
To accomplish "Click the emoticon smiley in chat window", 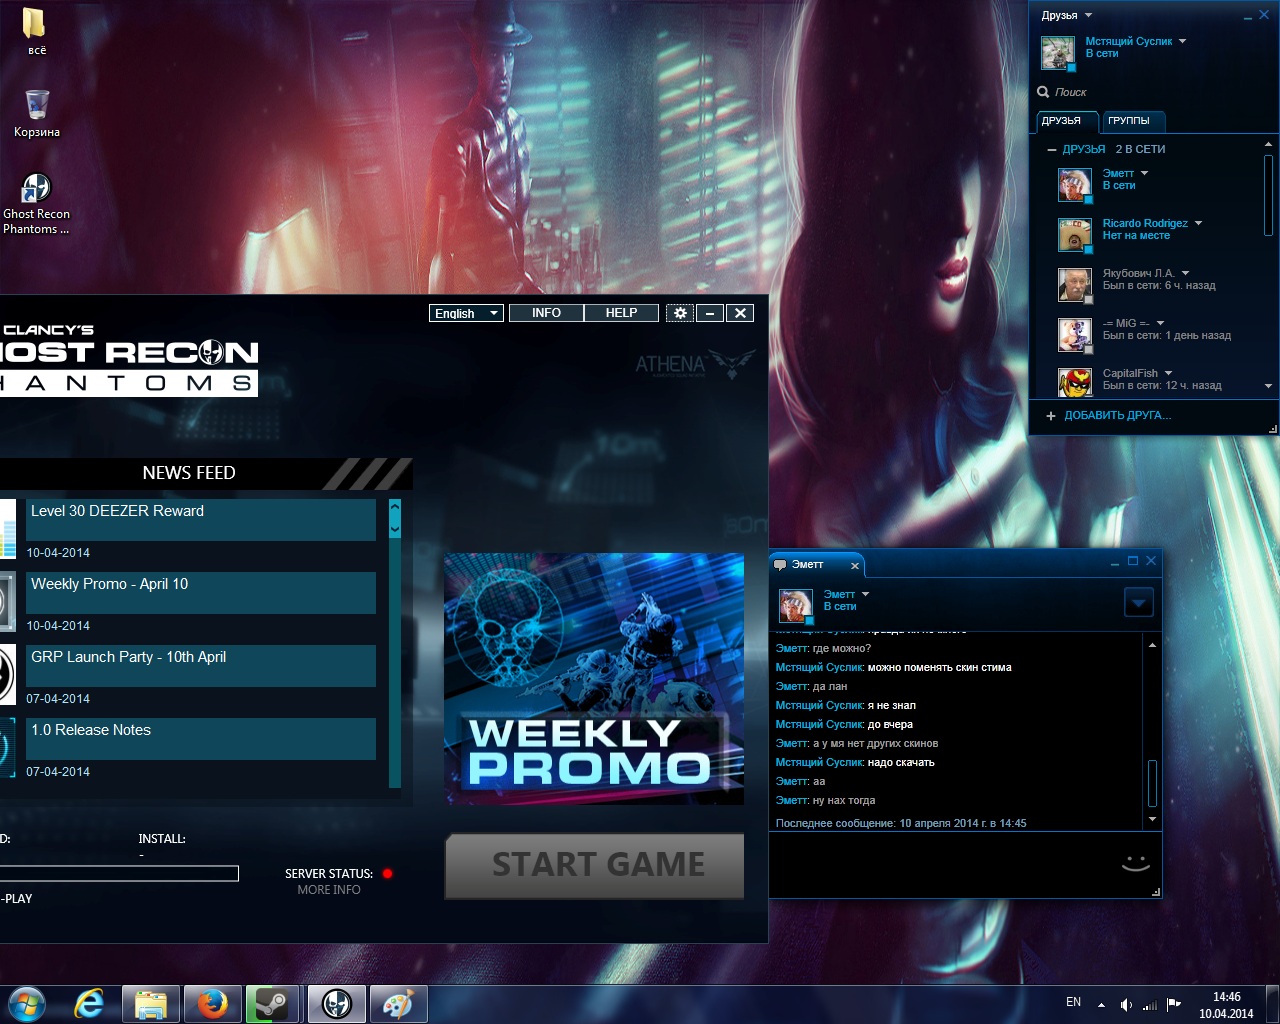I will 1136,863.
